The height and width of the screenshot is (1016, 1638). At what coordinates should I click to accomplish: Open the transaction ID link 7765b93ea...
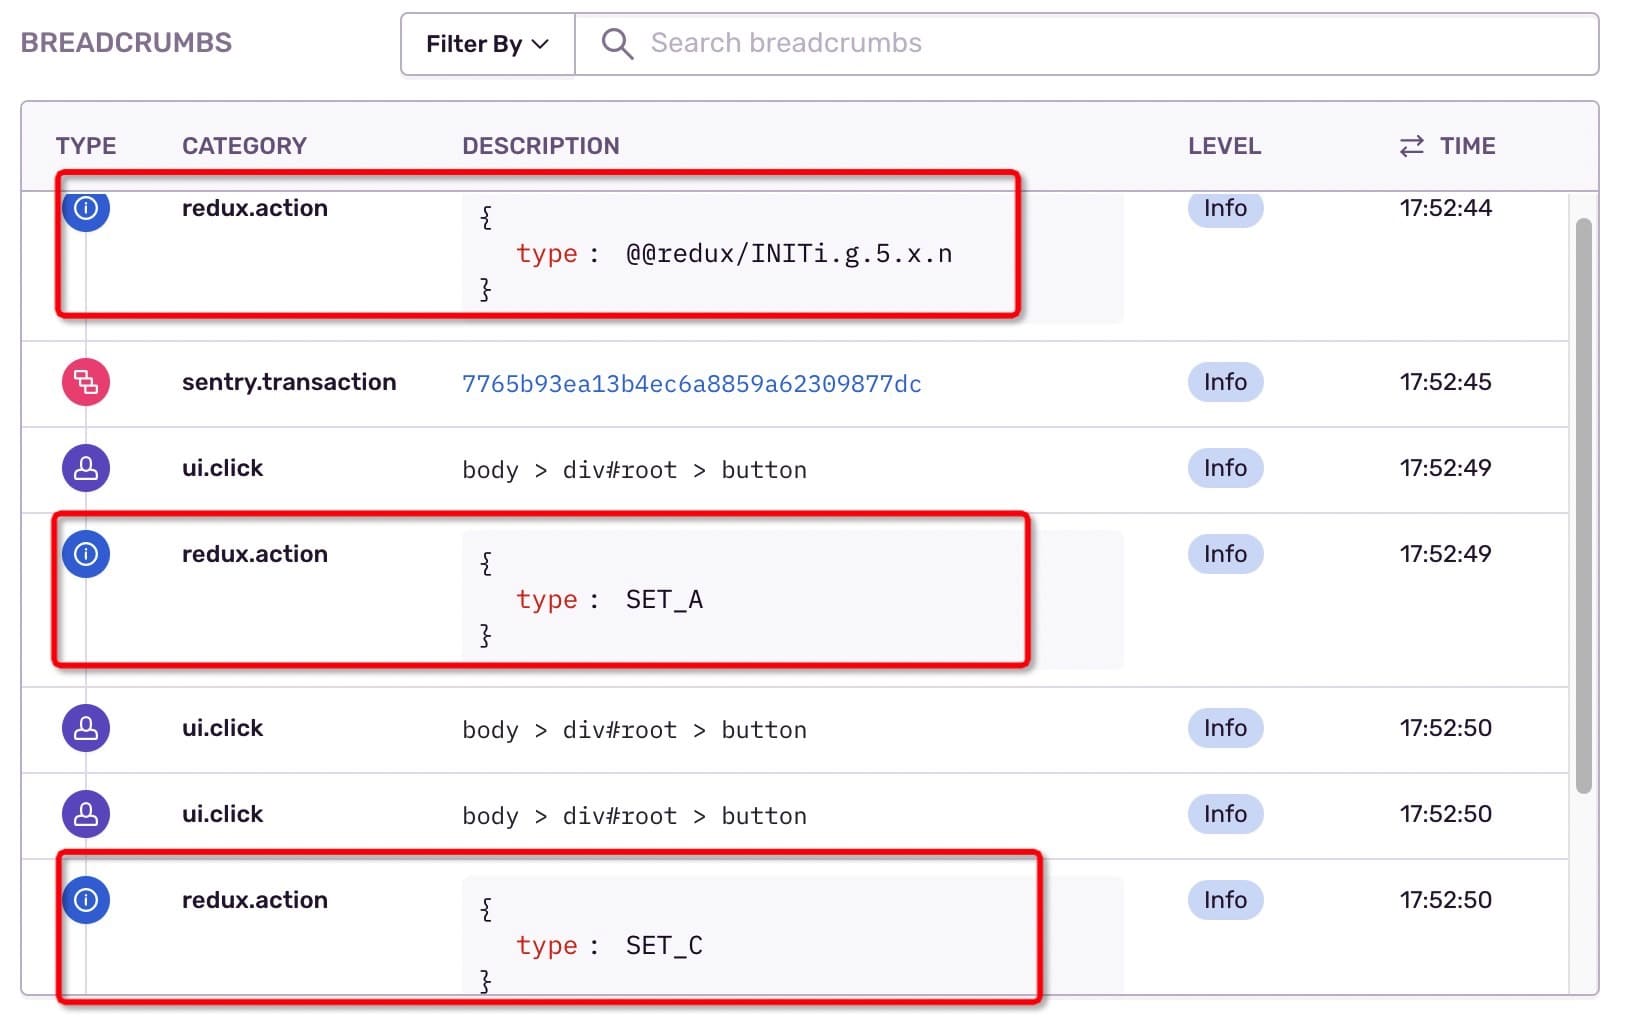tap(691, 384)
